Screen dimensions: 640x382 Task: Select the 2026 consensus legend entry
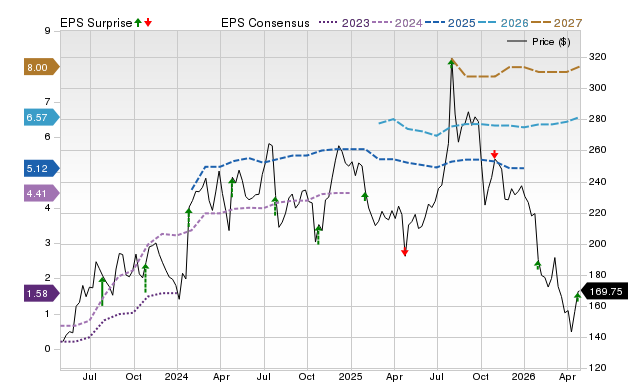503,23
